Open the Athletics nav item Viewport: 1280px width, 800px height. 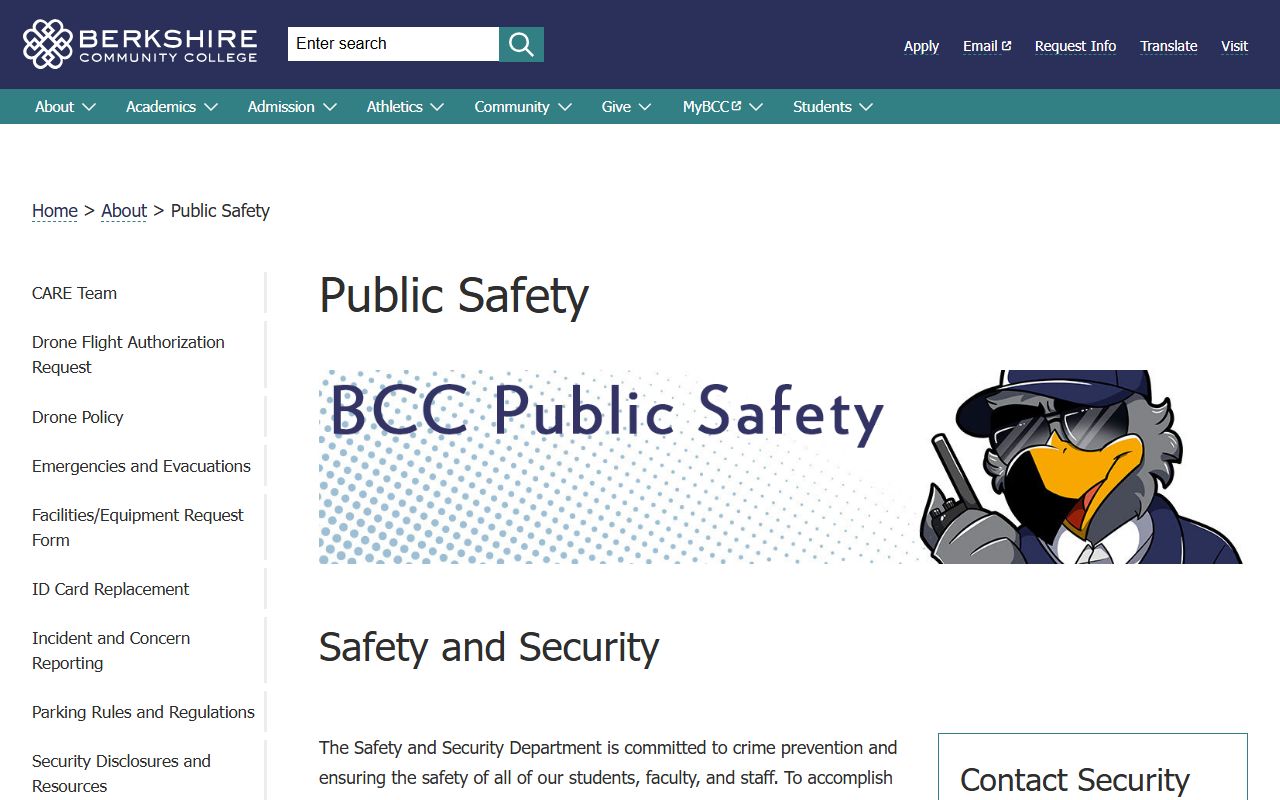click(394, 107)
